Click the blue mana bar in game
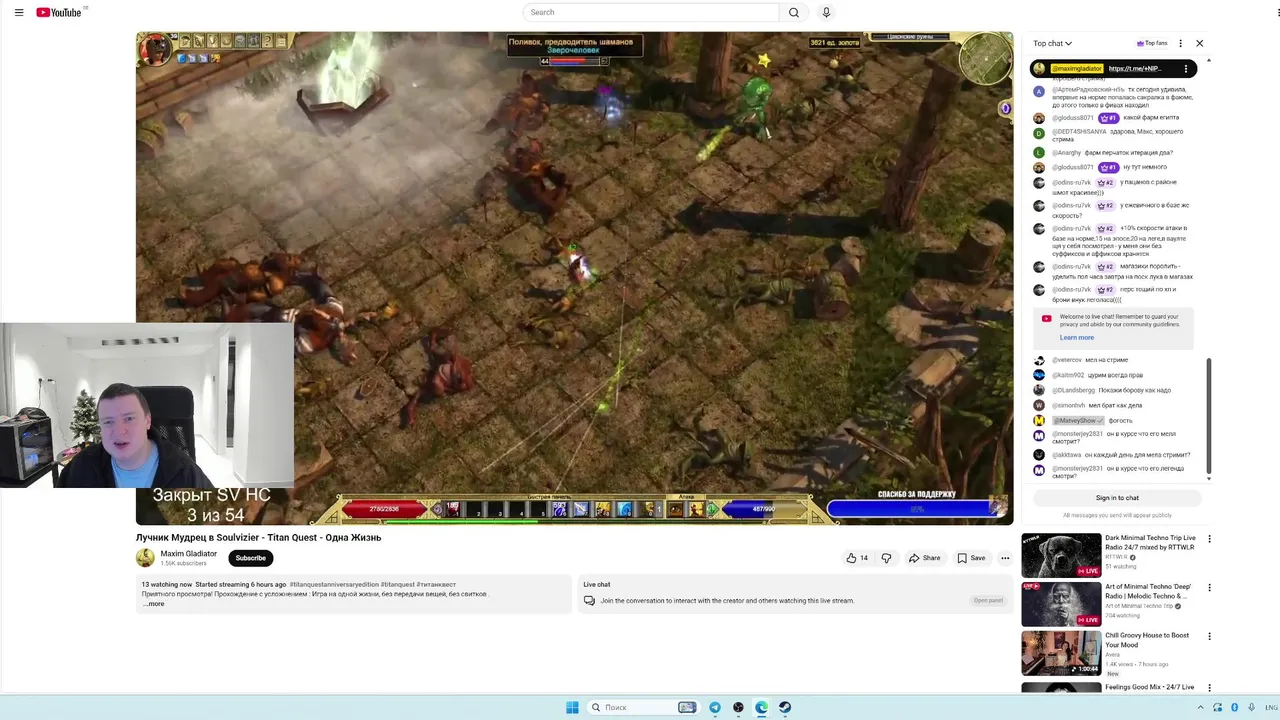The height and width of the screenshot is (720, 1280). pos(765,509)
